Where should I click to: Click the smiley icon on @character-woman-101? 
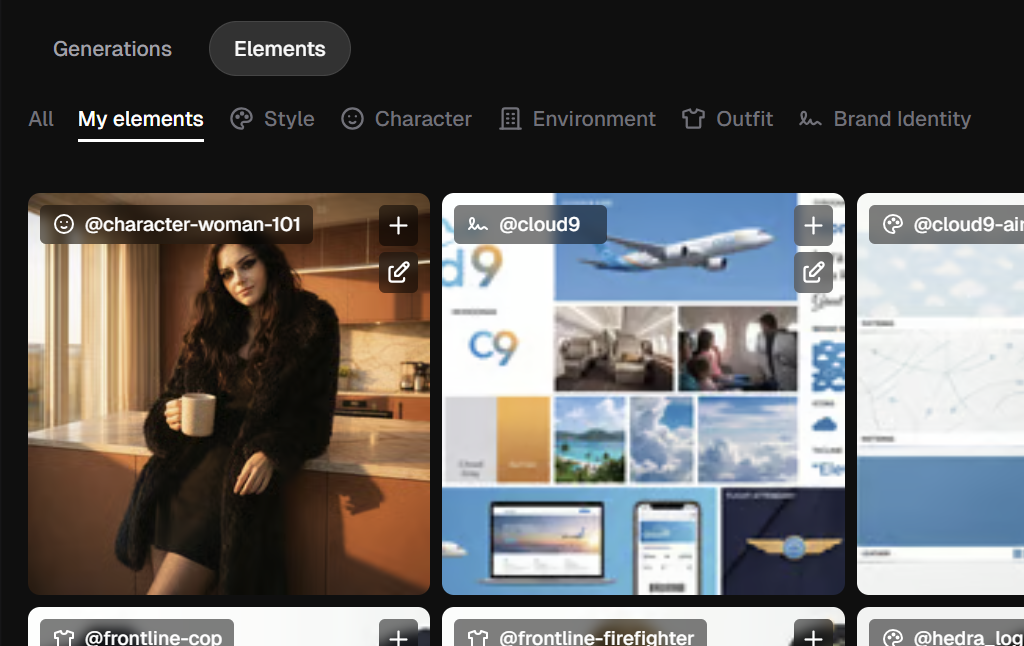[x=63, y=225]
